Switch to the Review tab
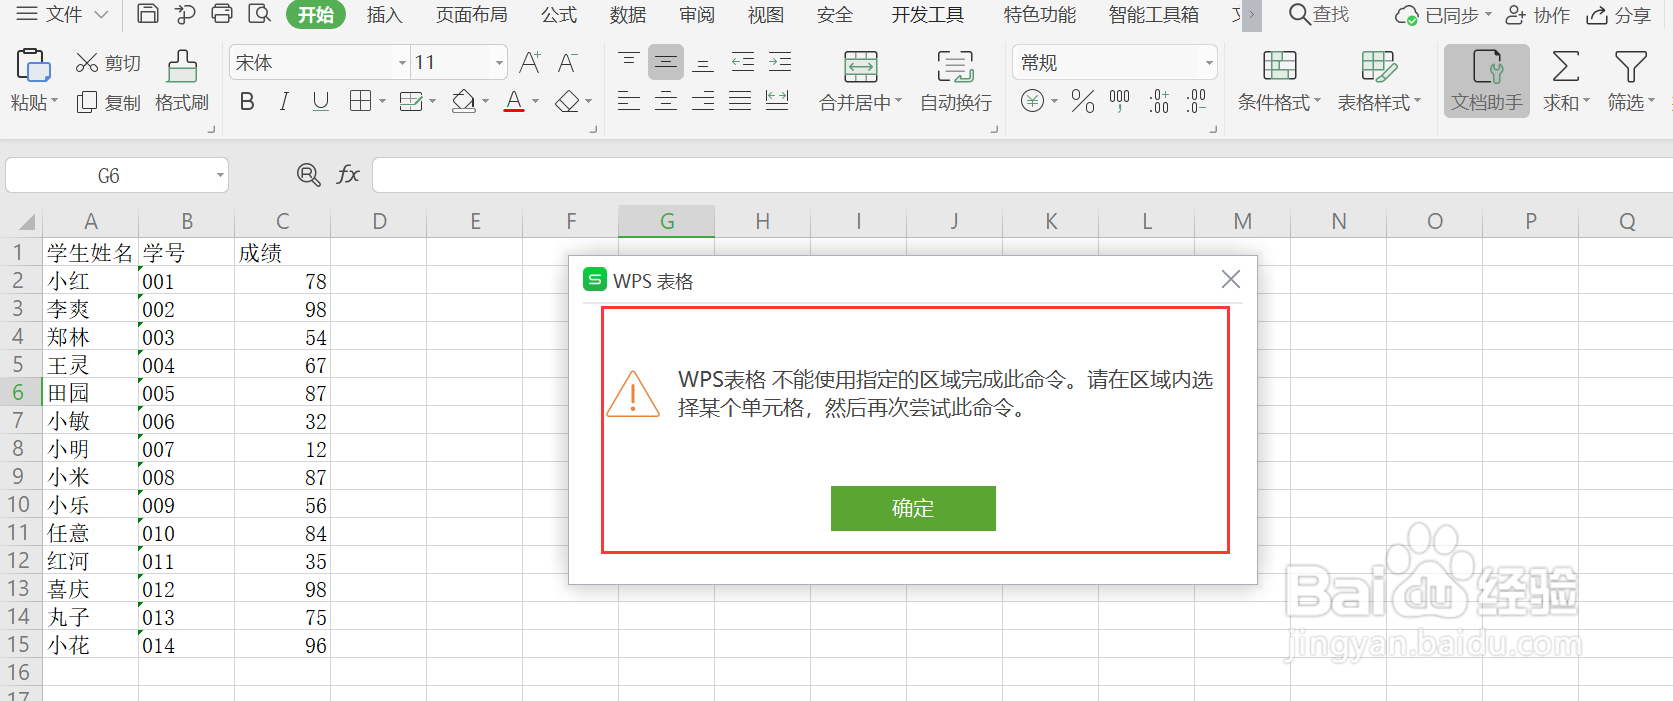Image resolution: width=1673 pixels, height=701 pixels. [x=697, y=15]
